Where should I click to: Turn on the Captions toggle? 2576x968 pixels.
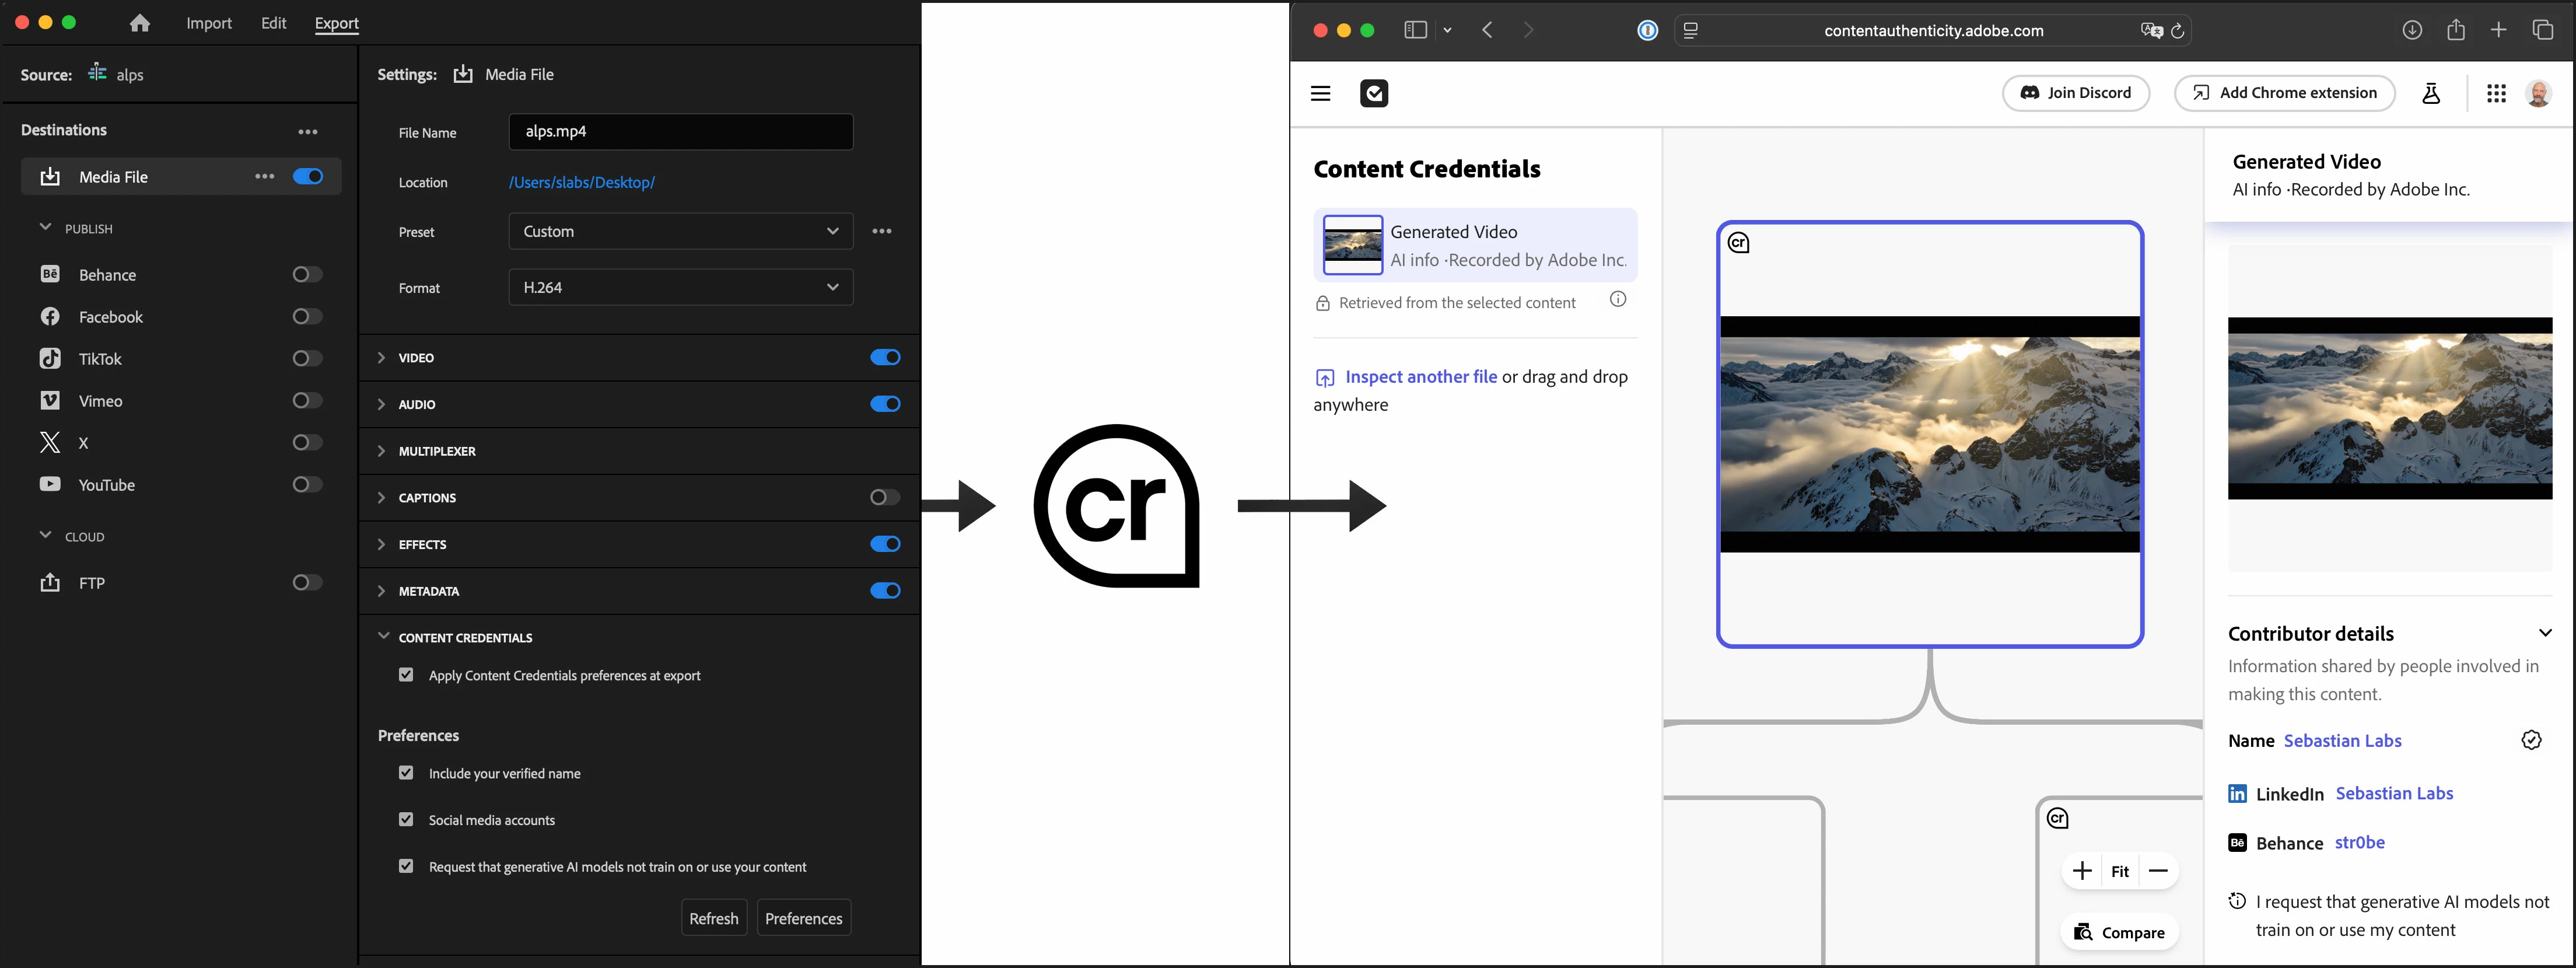(x=884, y=497)
